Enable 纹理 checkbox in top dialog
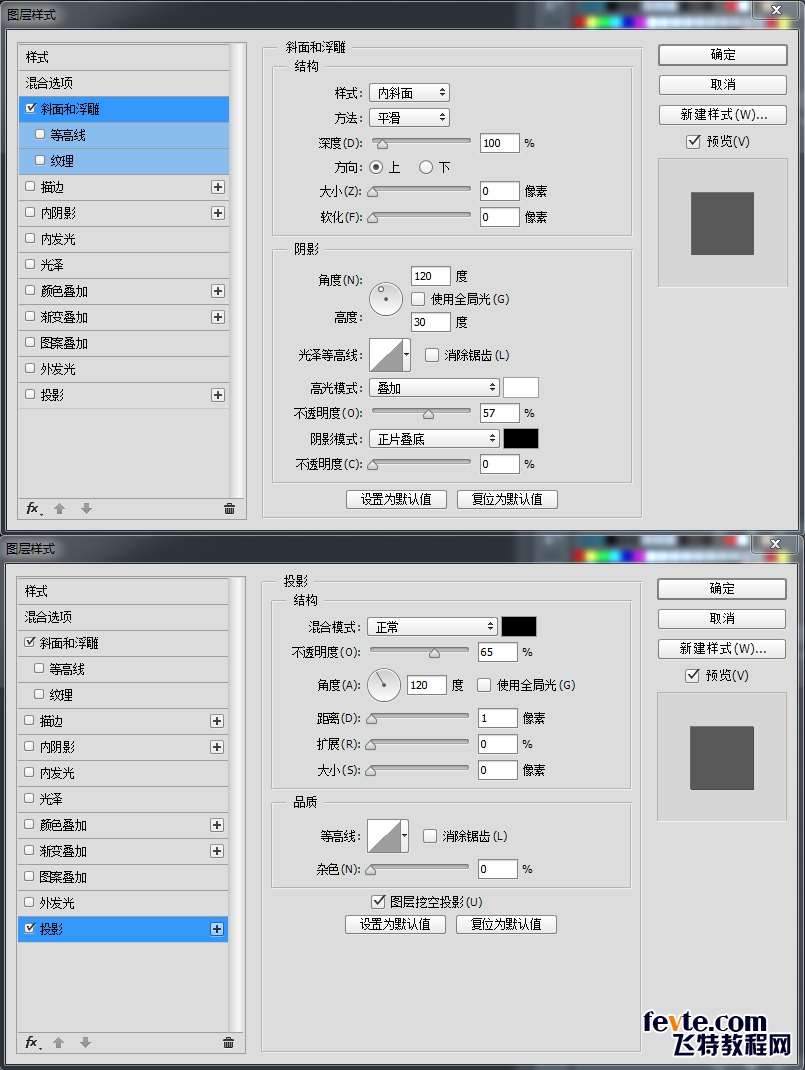805x1070 pixels. (40, 160)
